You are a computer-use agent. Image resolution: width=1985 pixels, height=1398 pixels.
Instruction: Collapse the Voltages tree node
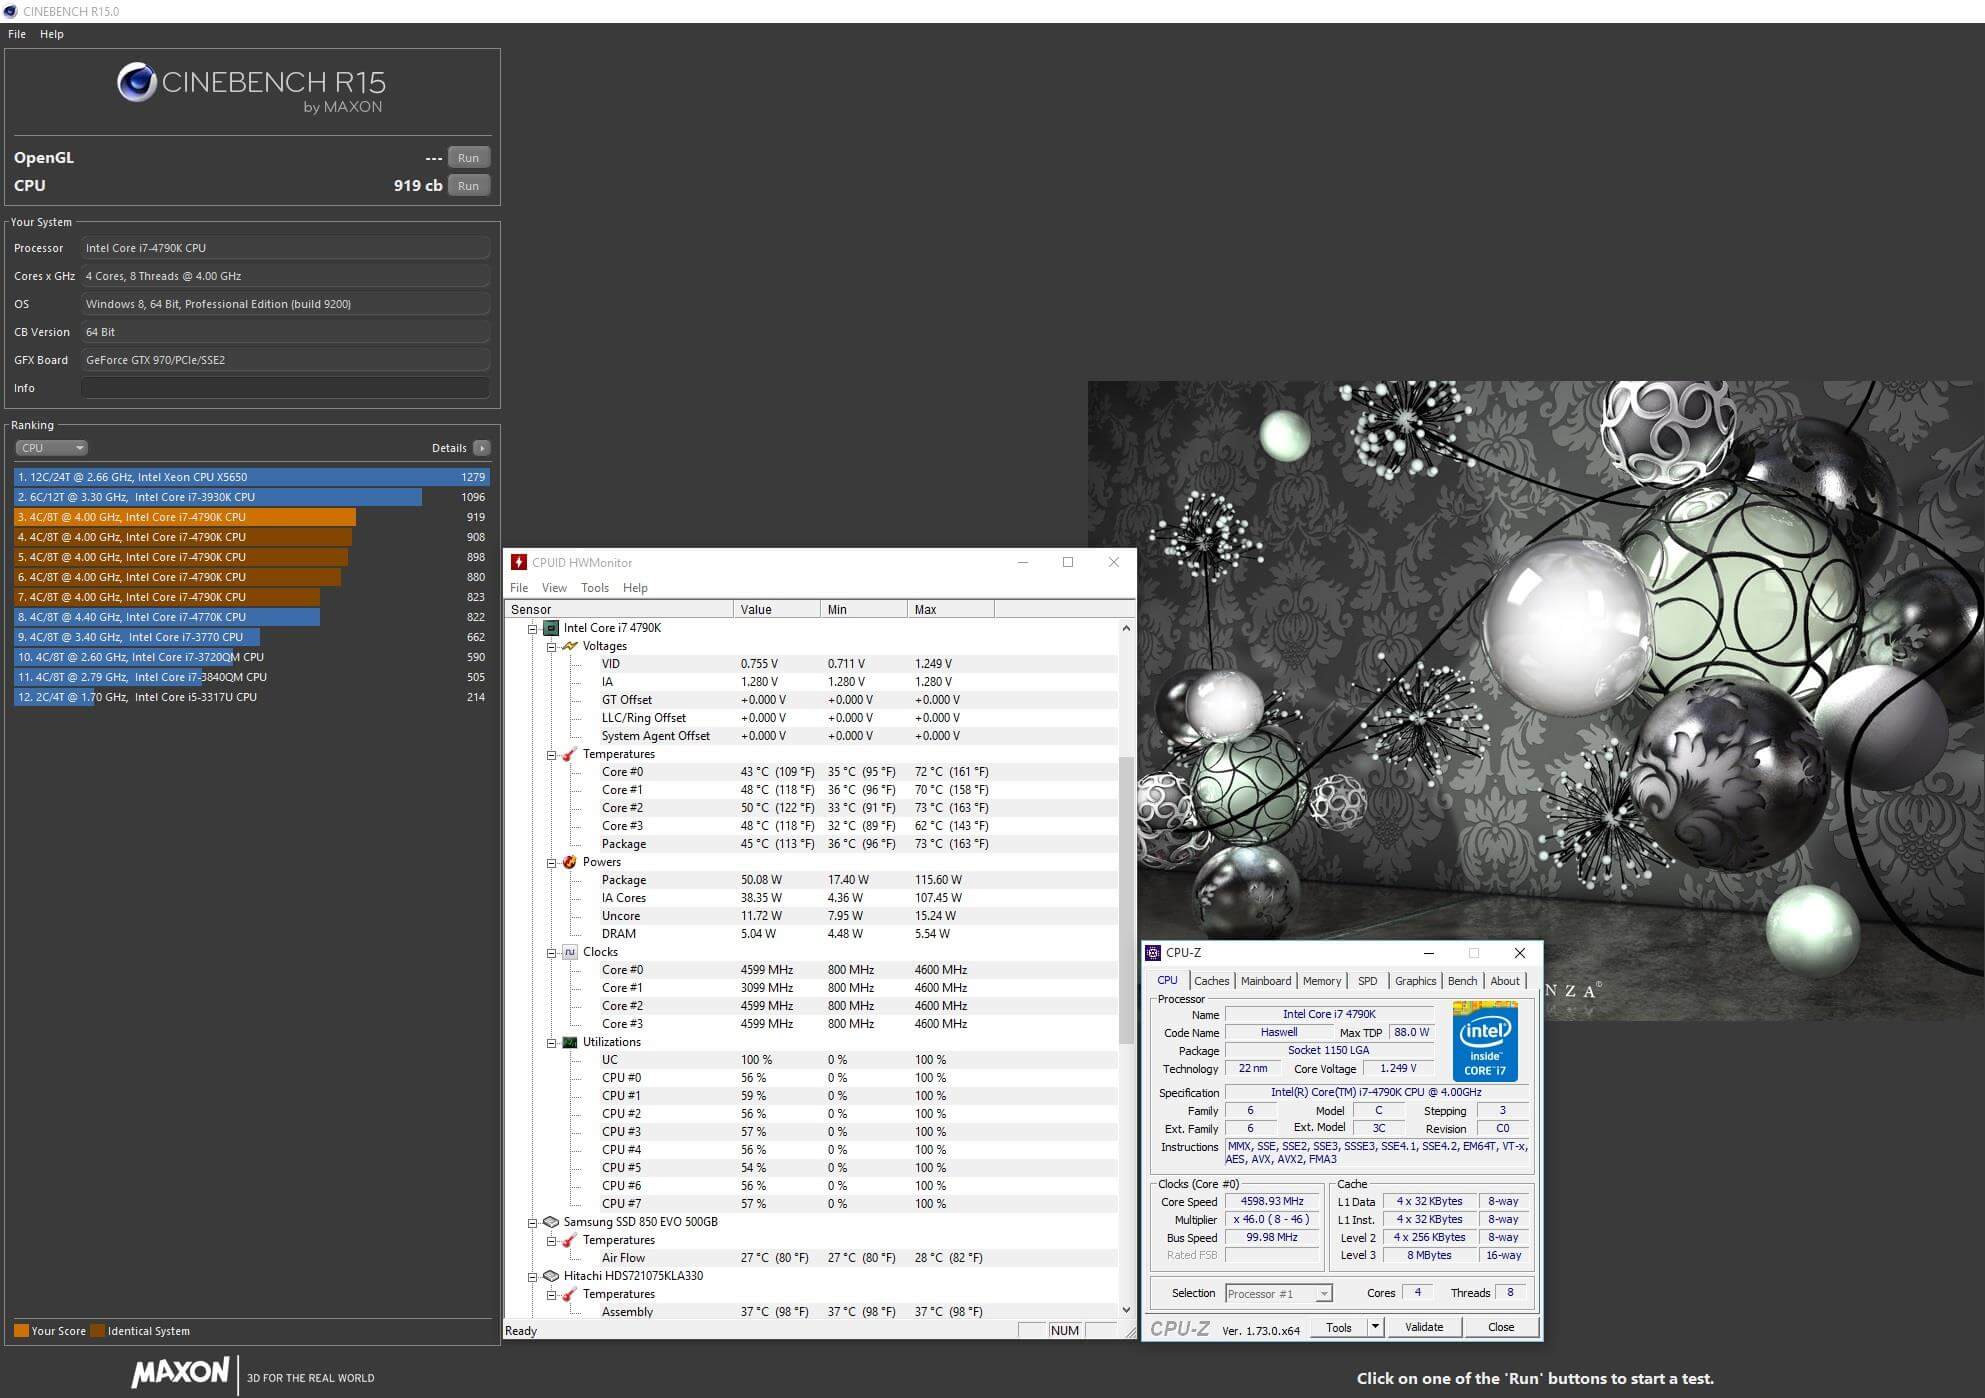[551, 646]
